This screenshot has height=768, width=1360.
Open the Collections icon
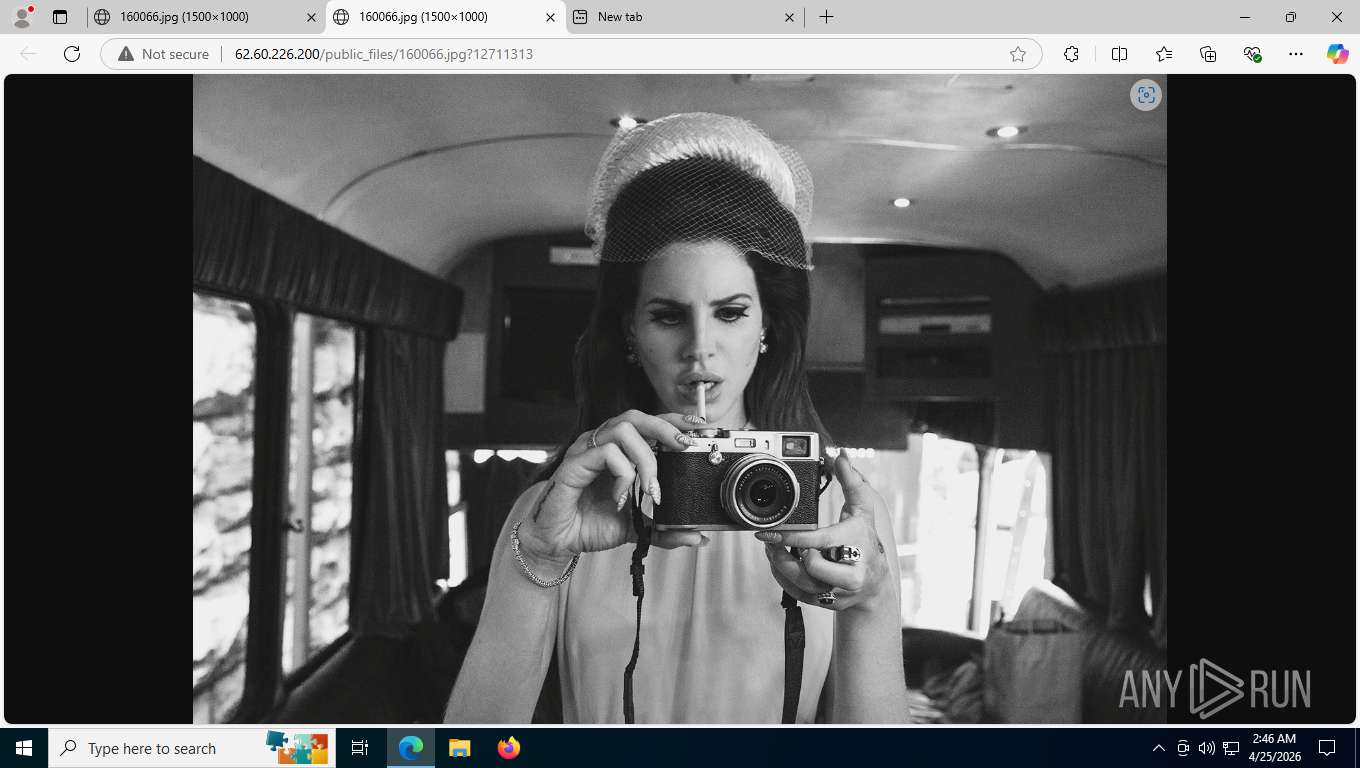point(1208,54)
